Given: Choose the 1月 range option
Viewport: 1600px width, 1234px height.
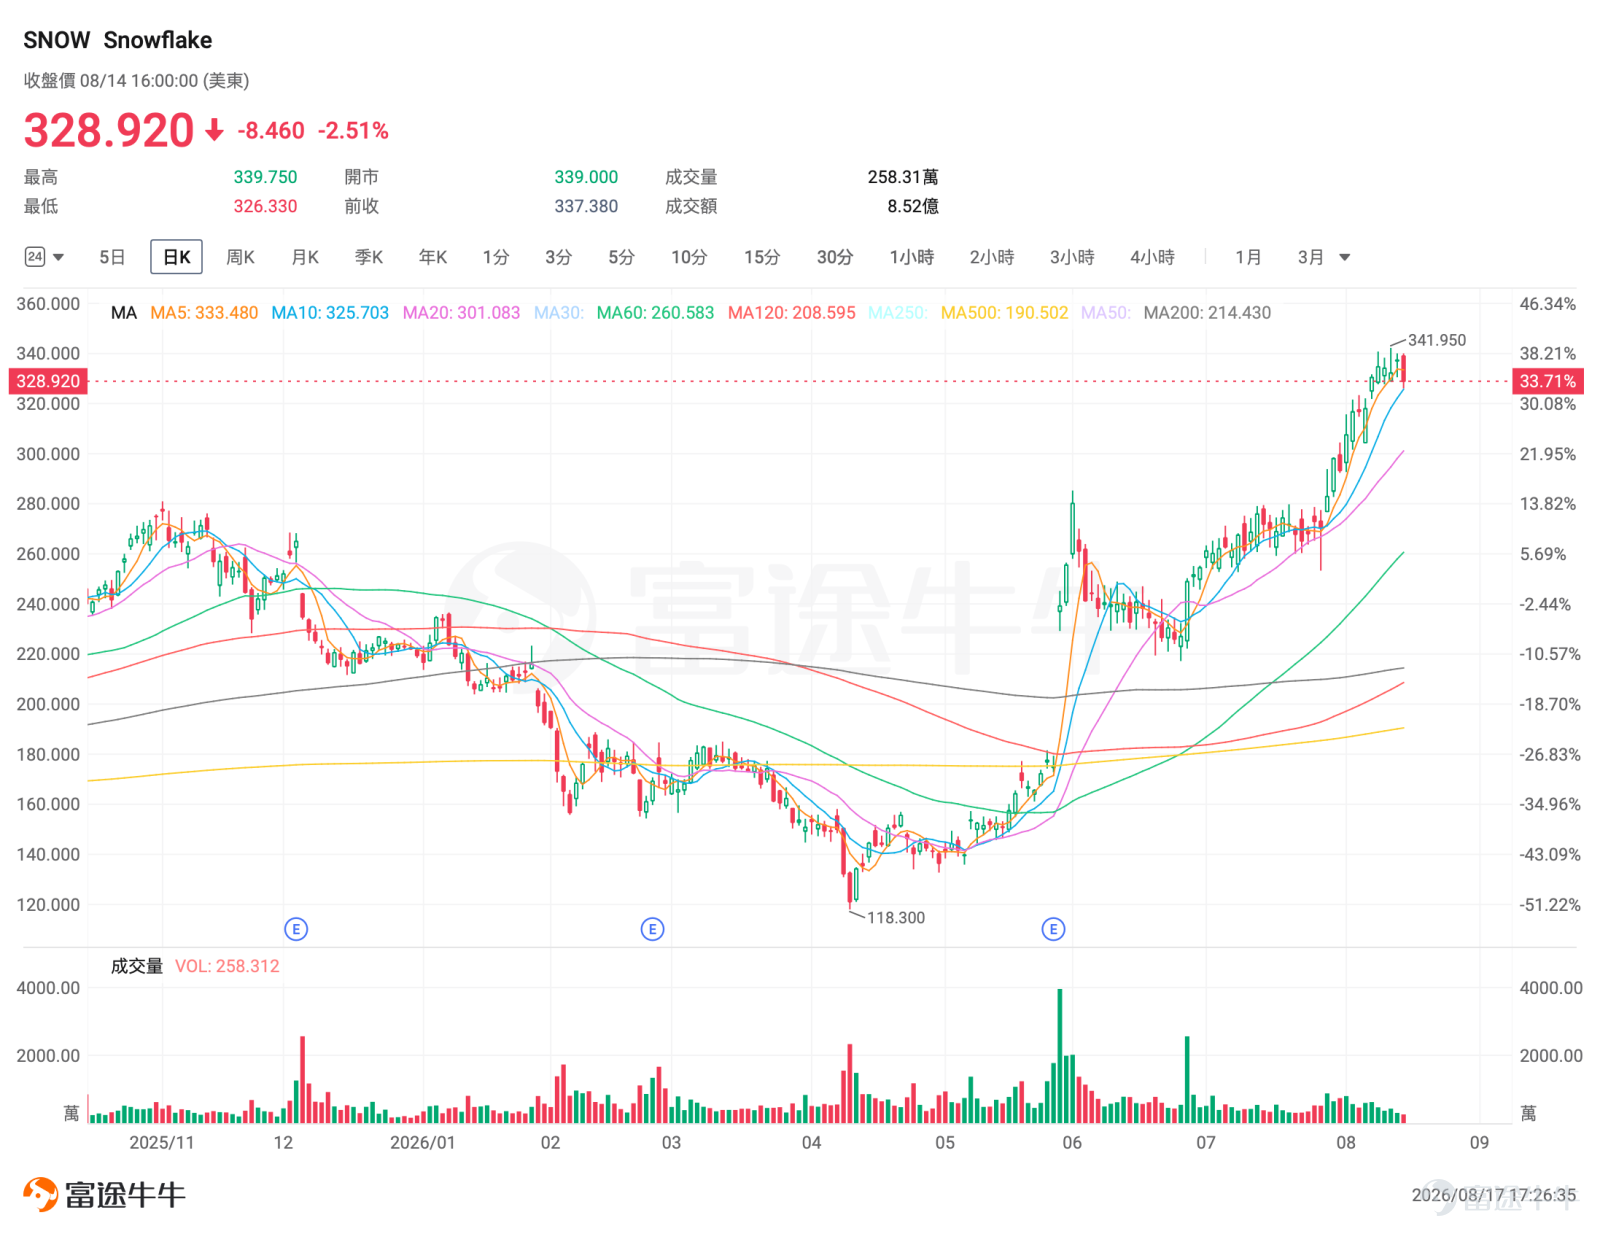Looking at the screenshot, I should pos(1248,257).
